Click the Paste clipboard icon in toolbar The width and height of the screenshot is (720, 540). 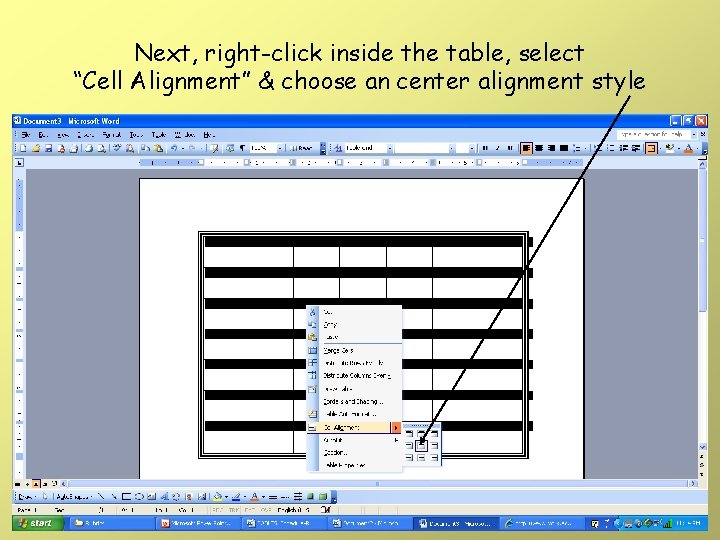click(x=158, y=148)
